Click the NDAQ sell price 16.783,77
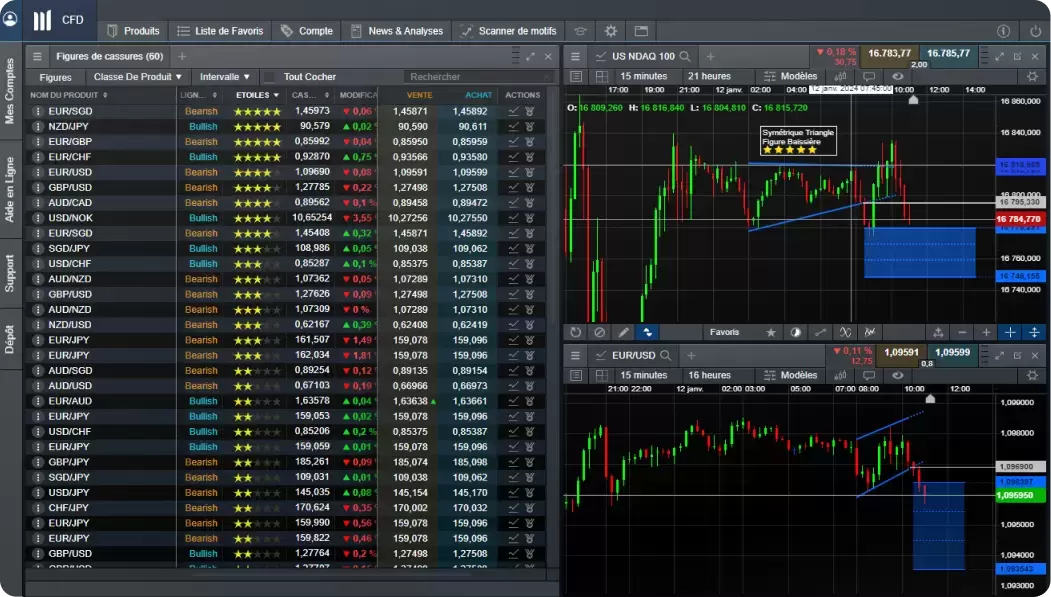The height and width of the screenshot is (597, 1051). tap(889, 53)
